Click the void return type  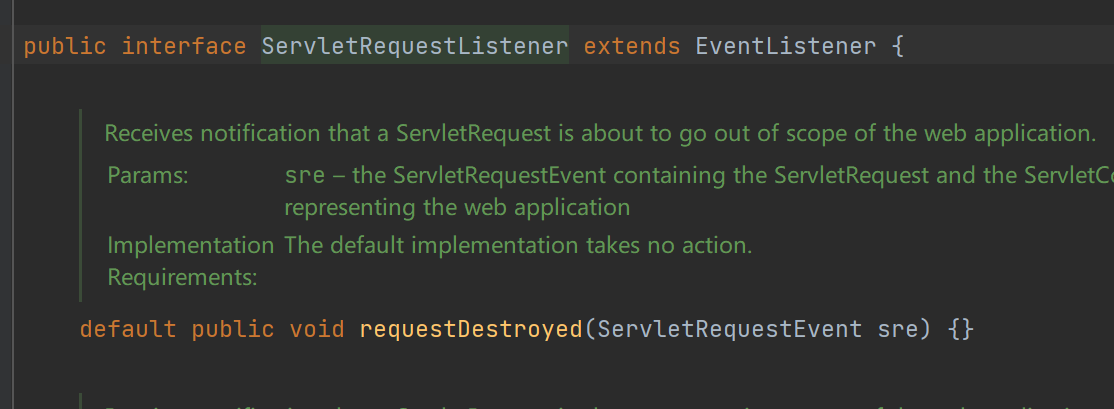pos(316,329)
